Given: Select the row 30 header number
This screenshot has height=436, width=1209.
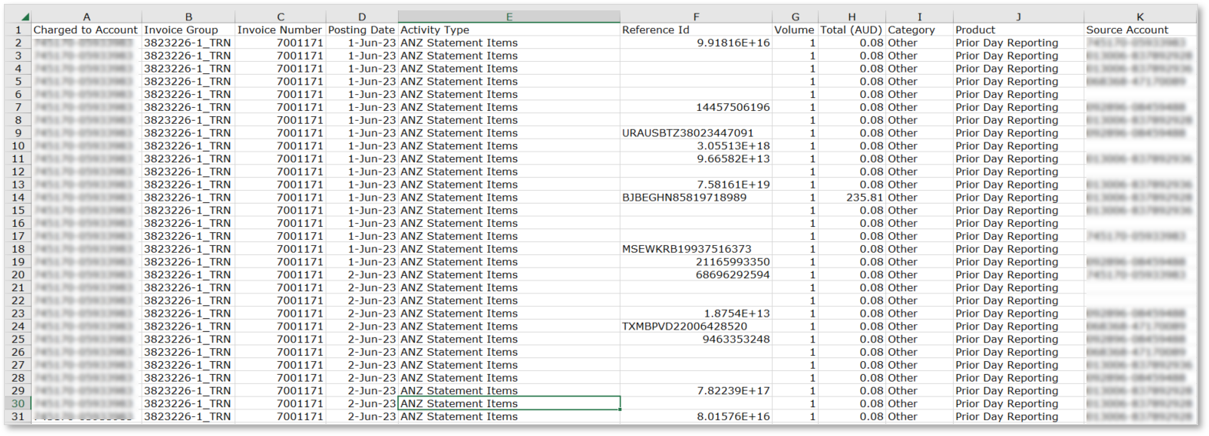Looking at the screenshot, I should point(20,404).
